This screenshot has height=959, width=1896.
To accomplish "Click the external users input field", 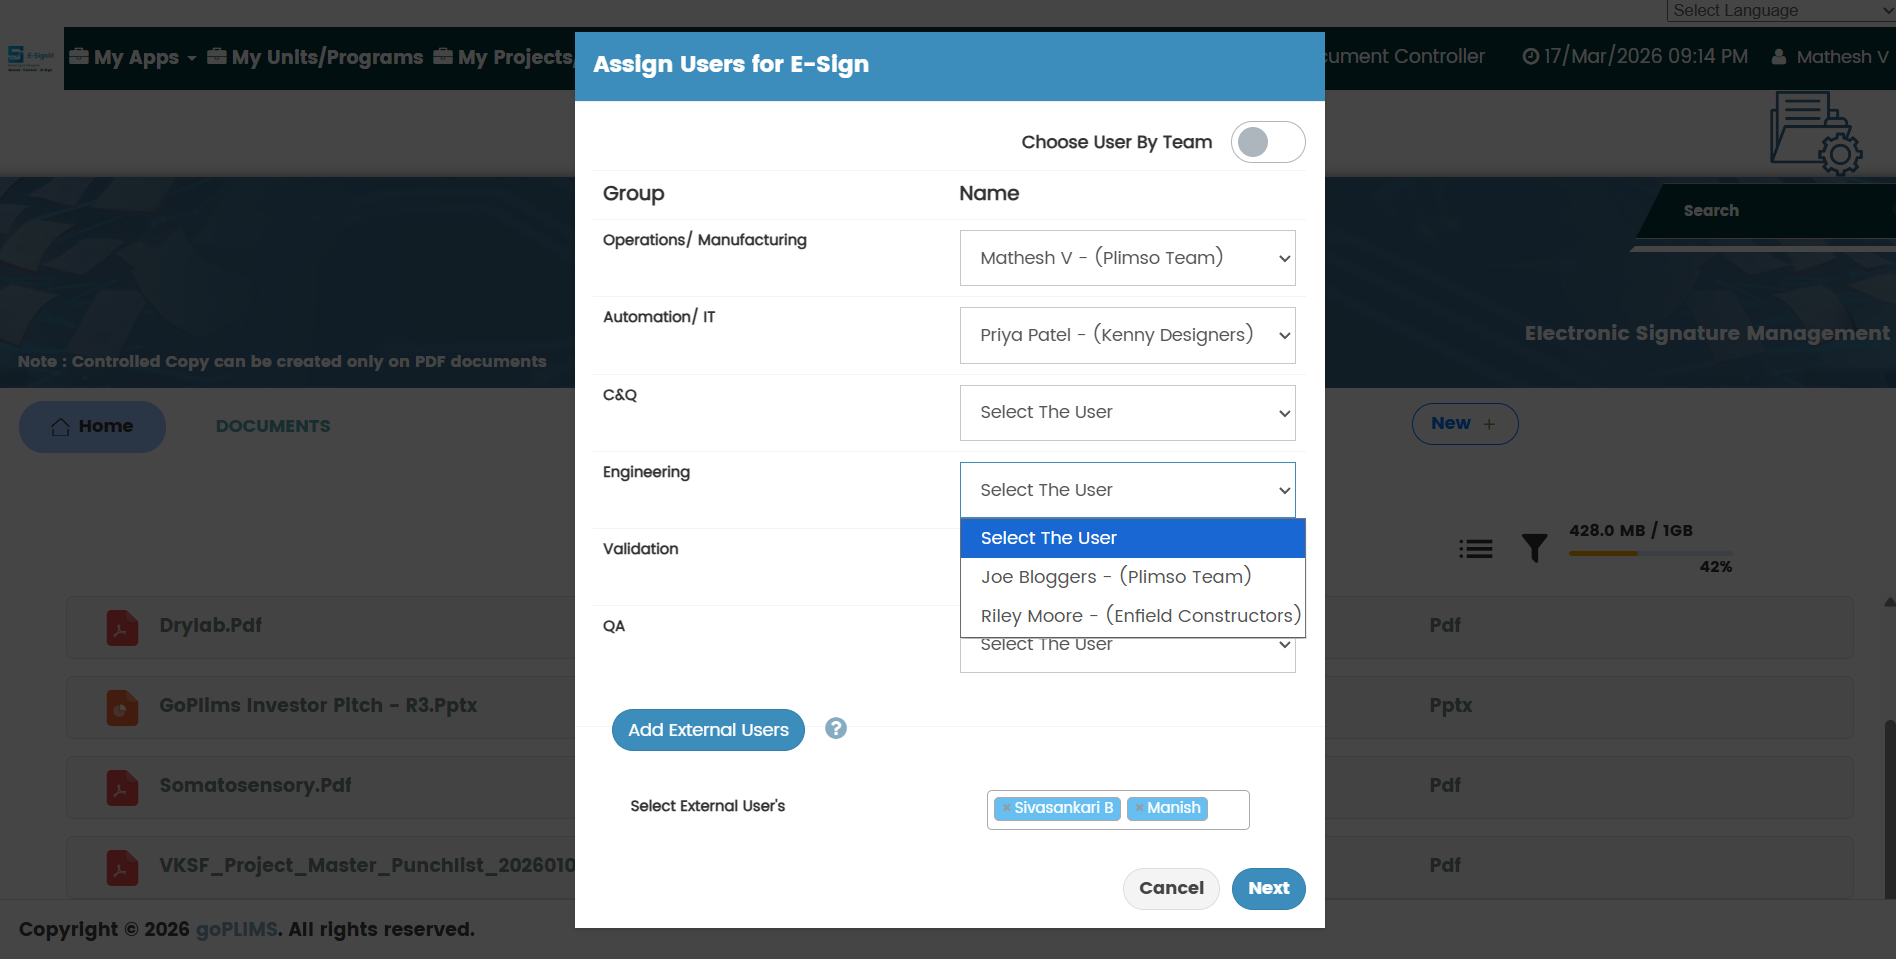I will [x=1227, y=809].
